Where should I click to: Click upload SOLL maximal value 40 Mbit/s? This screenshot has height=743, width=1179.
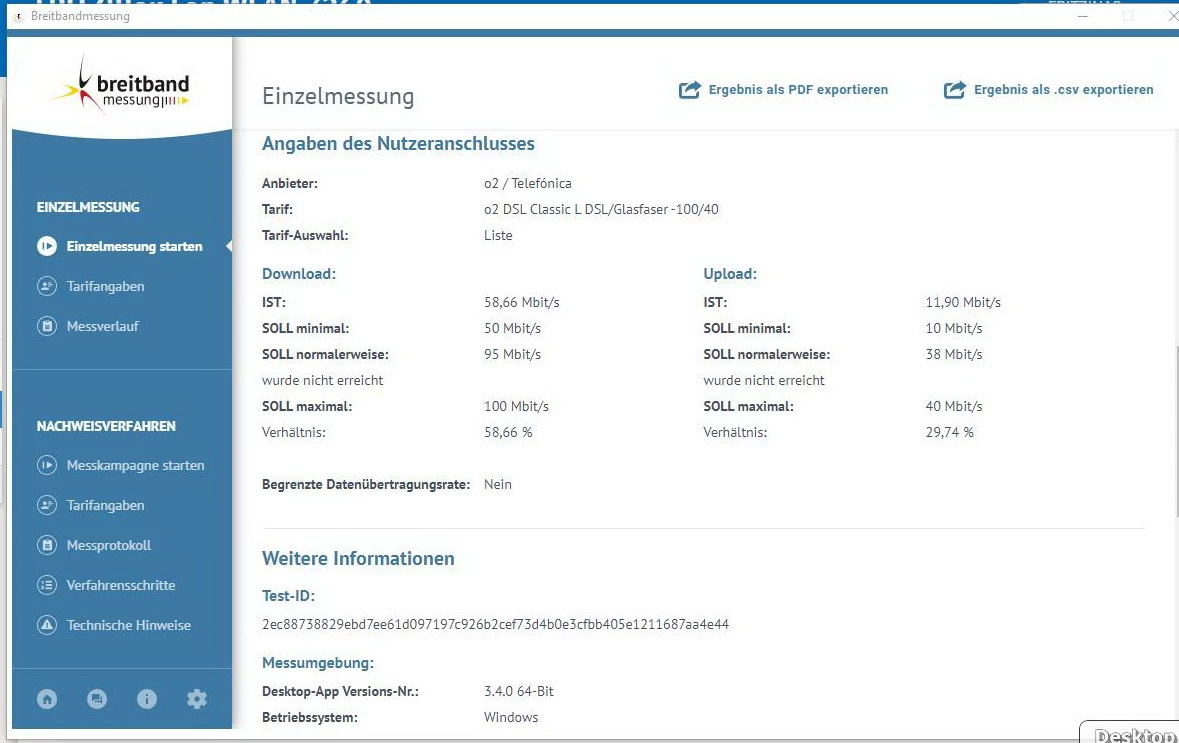pos(954,406)
